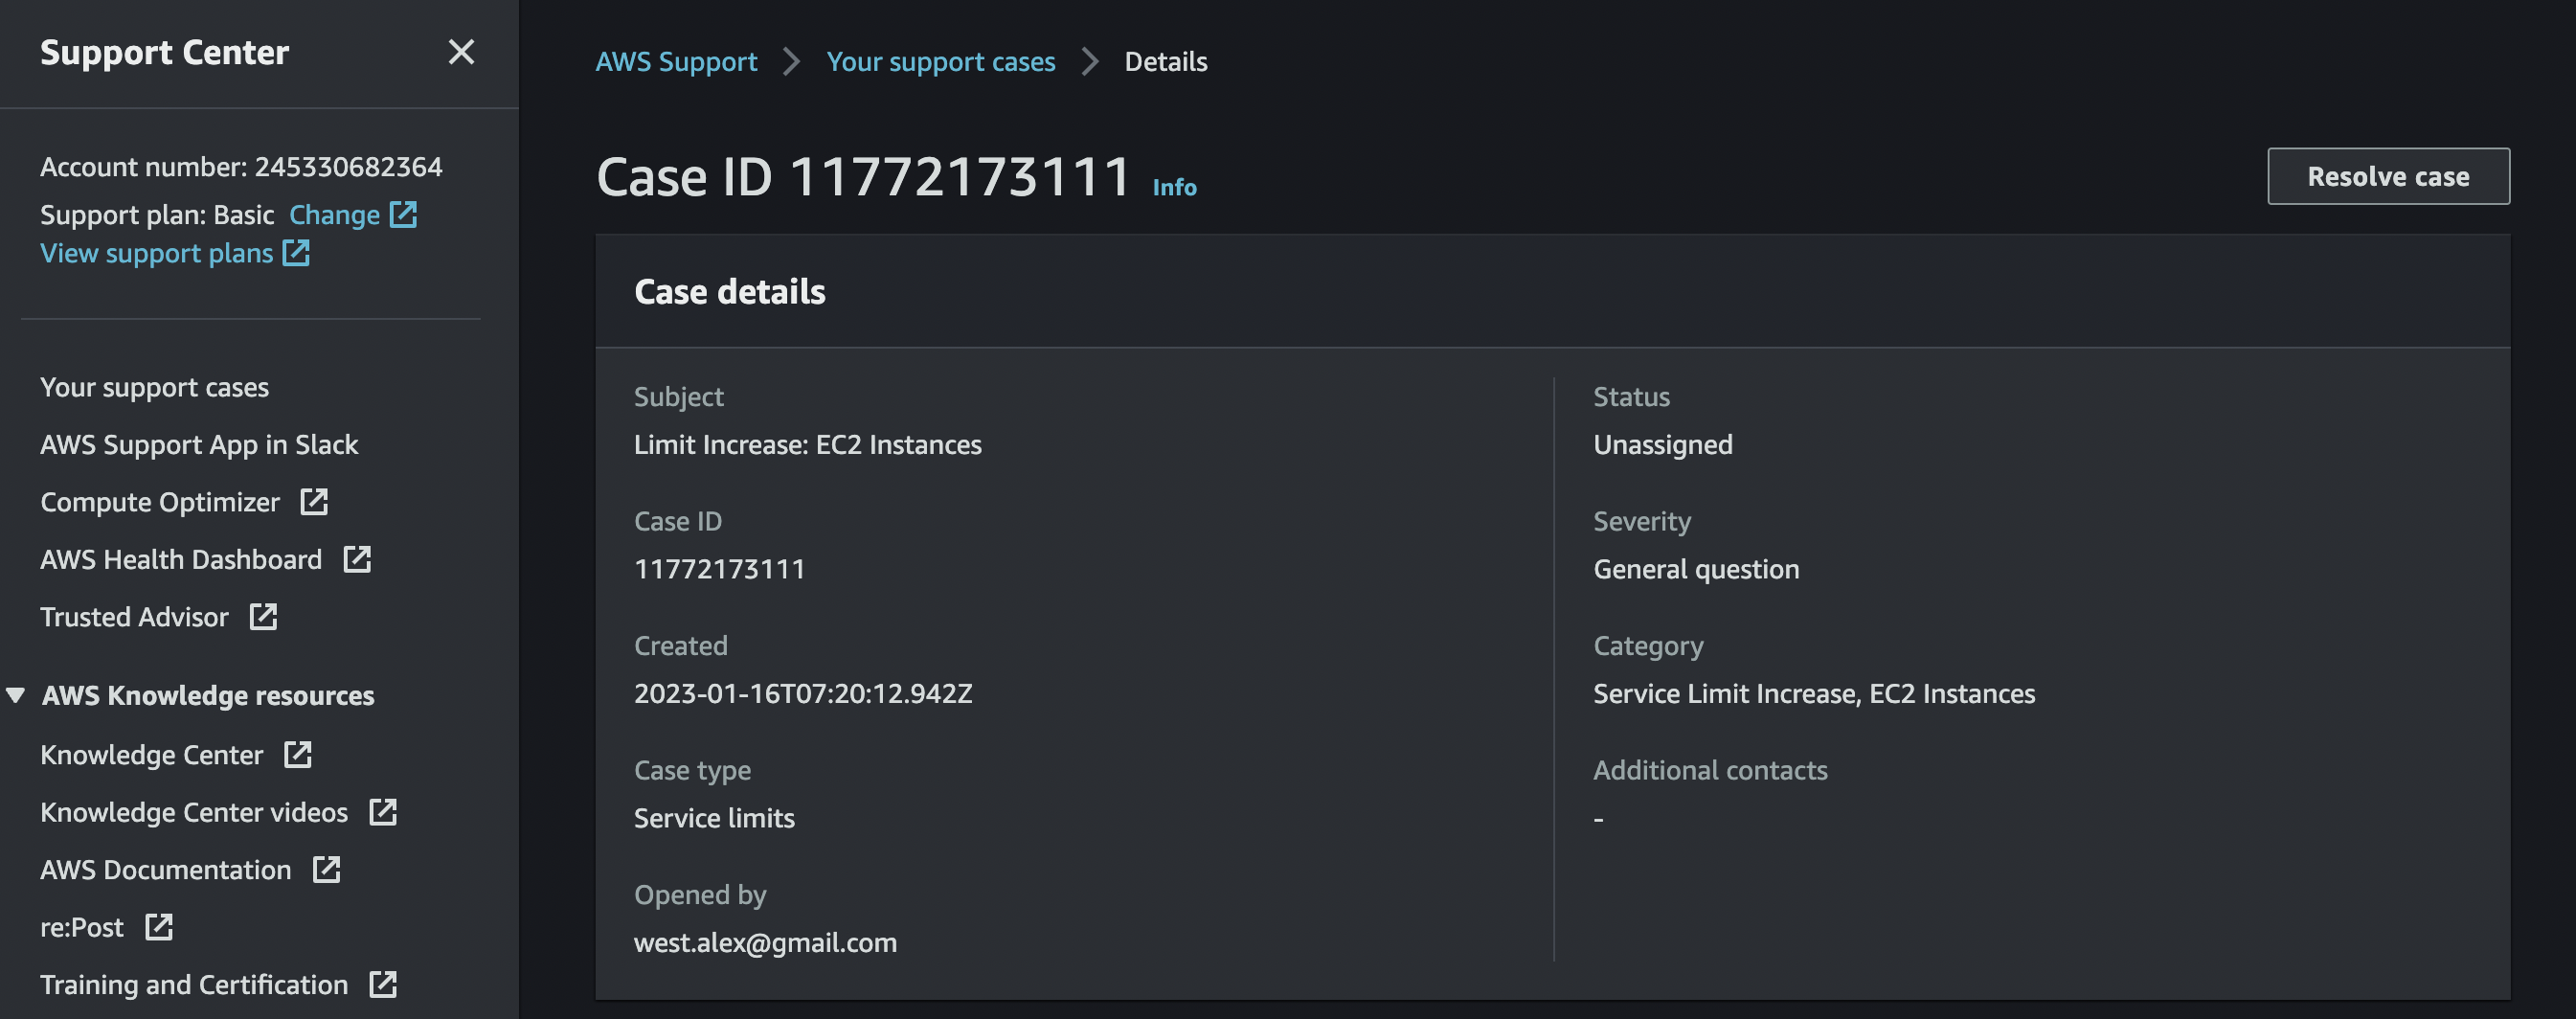Open the Info tooltip beside Case ID
The width and height of the screenshot is (2576, 1019).
tap(1173, 187)
